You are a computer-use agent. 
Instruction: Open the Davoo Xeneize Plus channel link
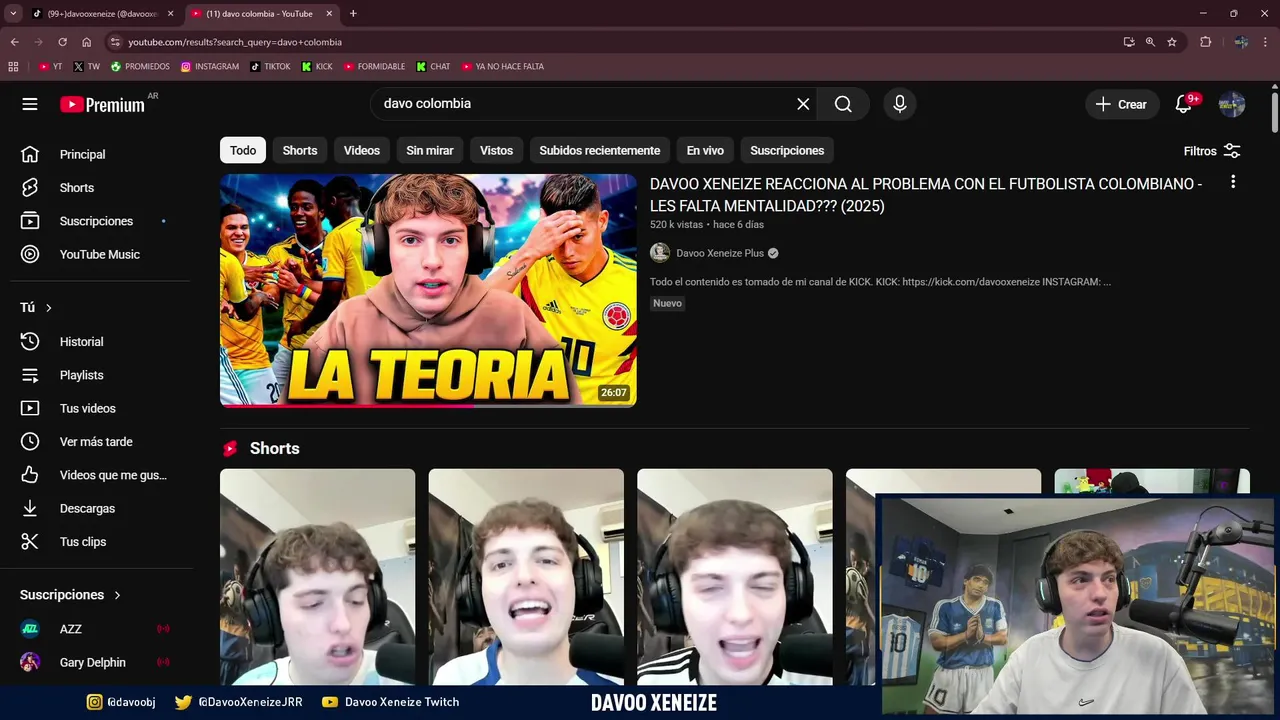coord(720,253)
